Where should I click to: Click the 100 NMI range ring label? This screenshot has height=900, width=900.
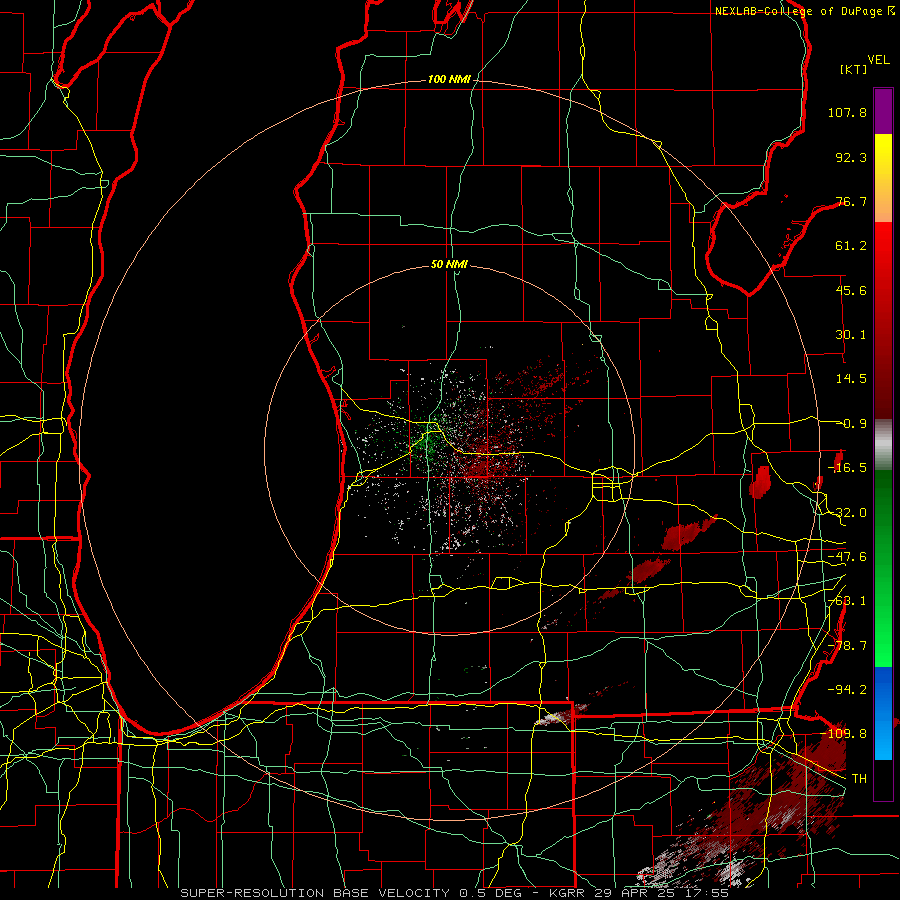449,79
